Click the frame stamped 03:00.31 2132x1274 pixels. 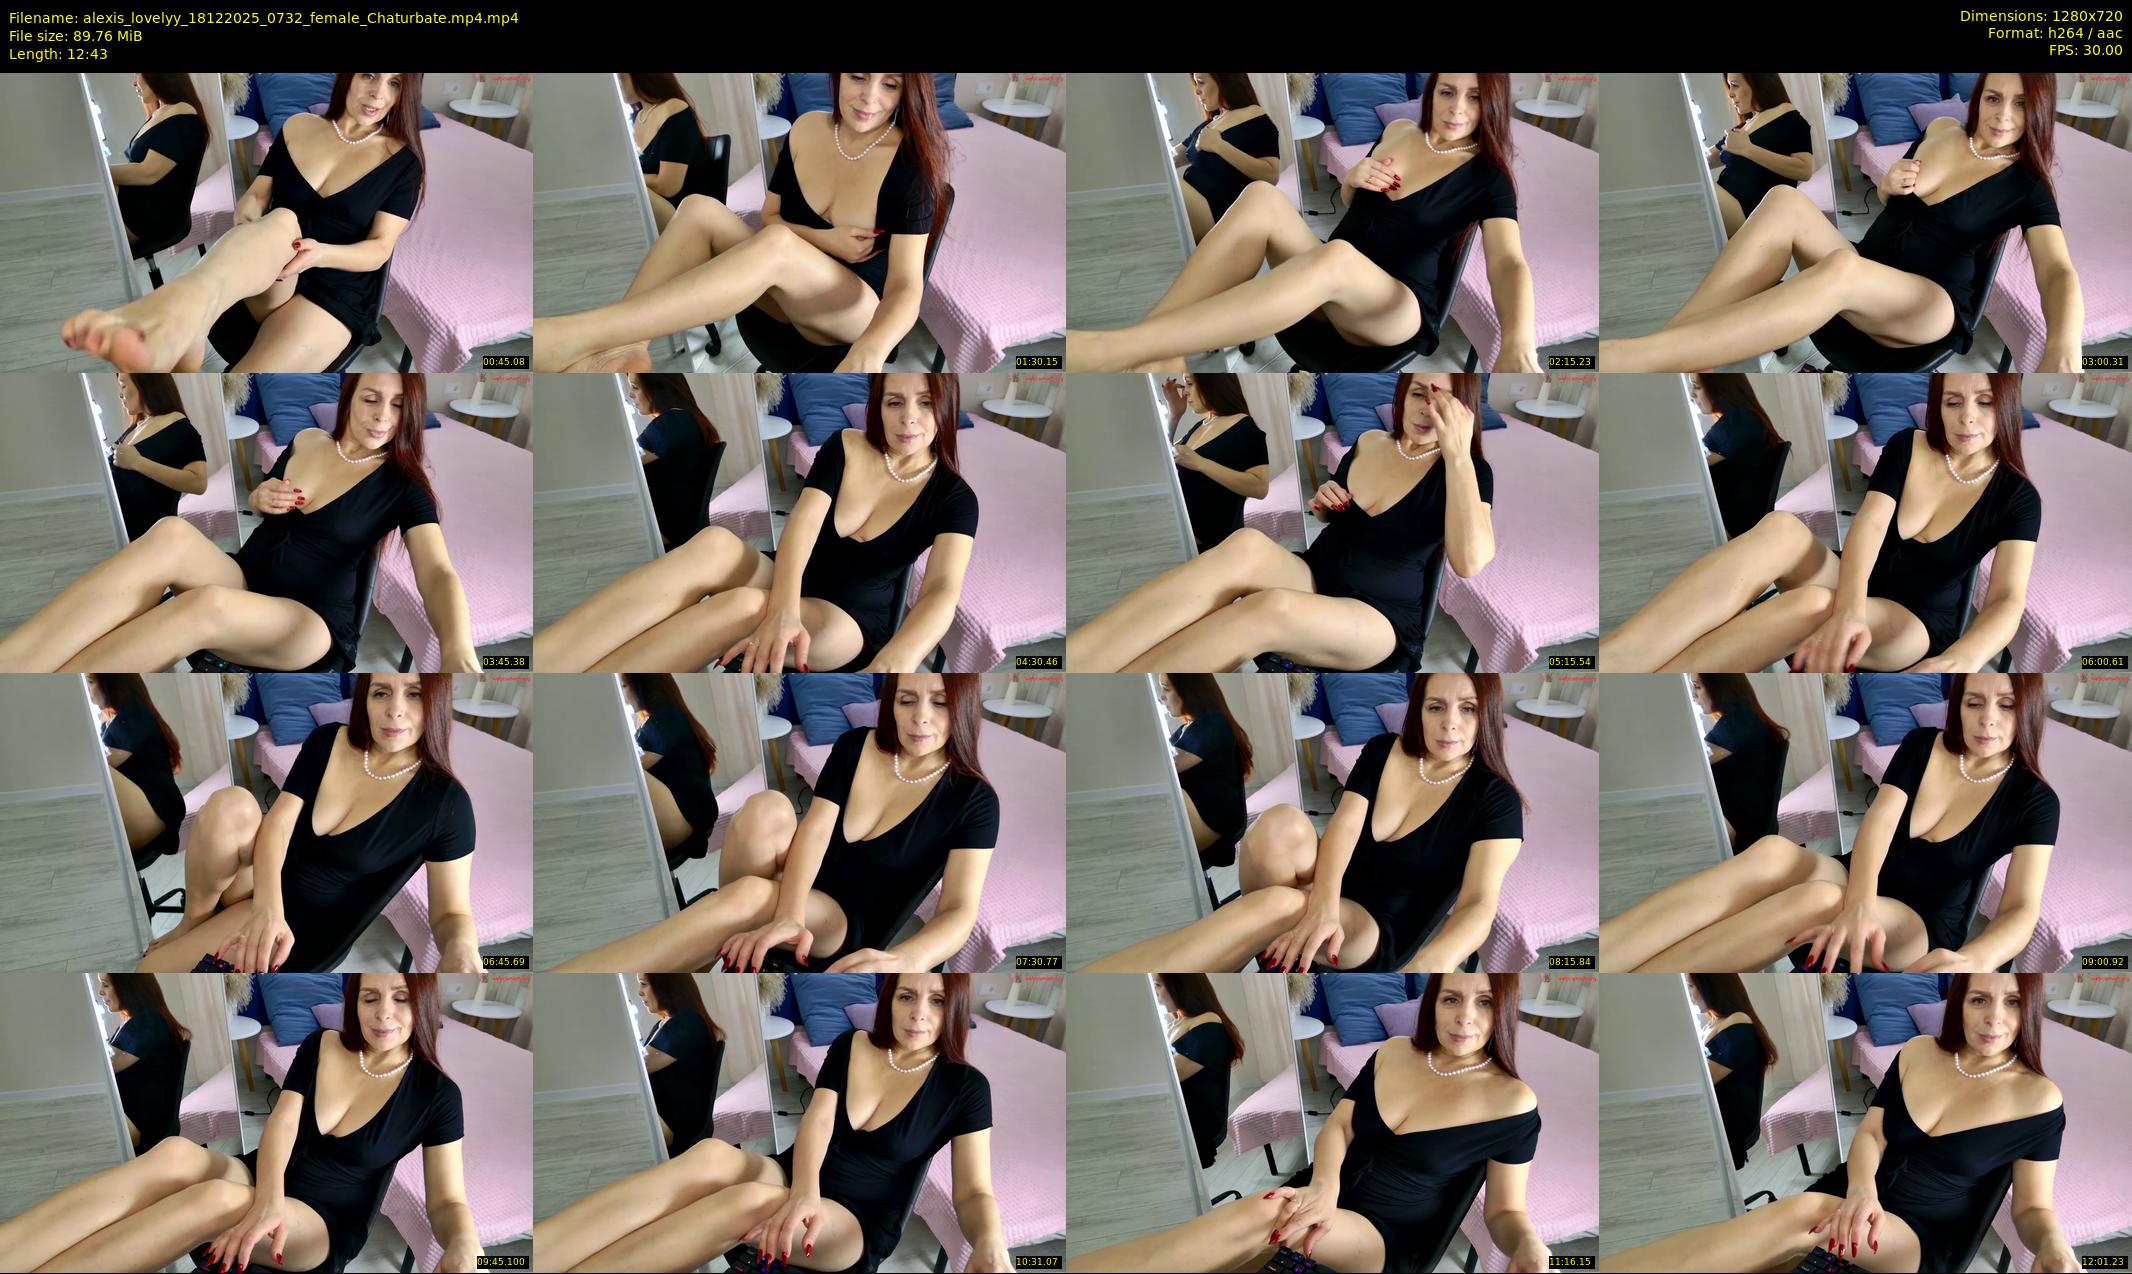[x=1865, y=222]
